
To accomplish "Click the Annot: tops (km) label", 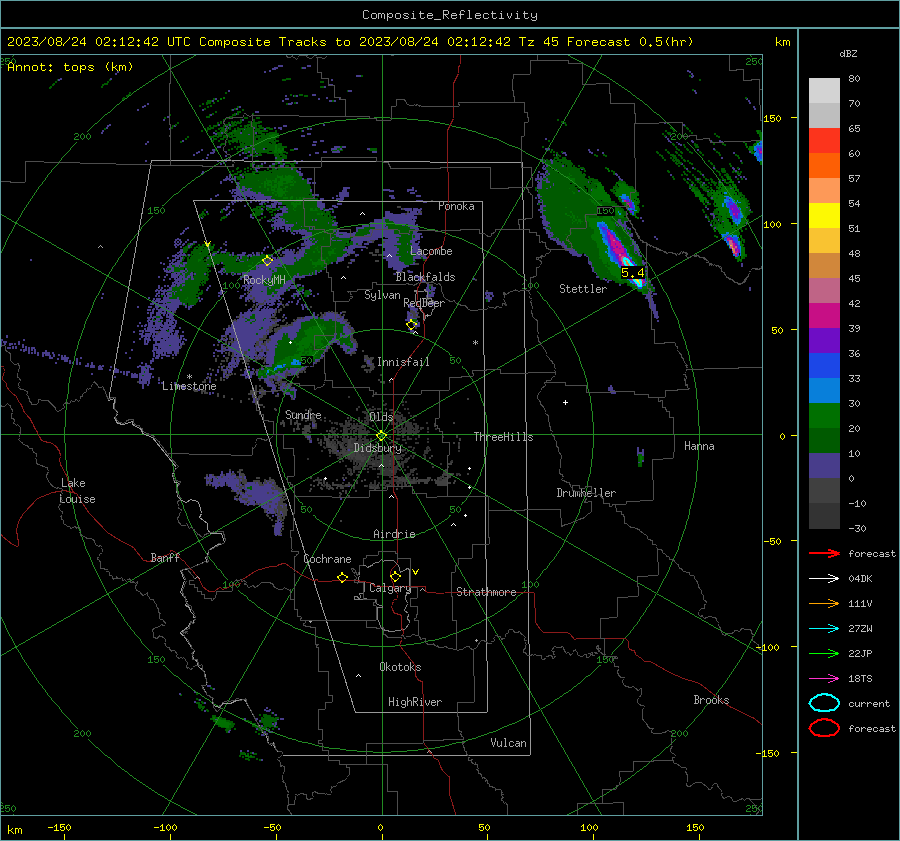I will (70, 67).
